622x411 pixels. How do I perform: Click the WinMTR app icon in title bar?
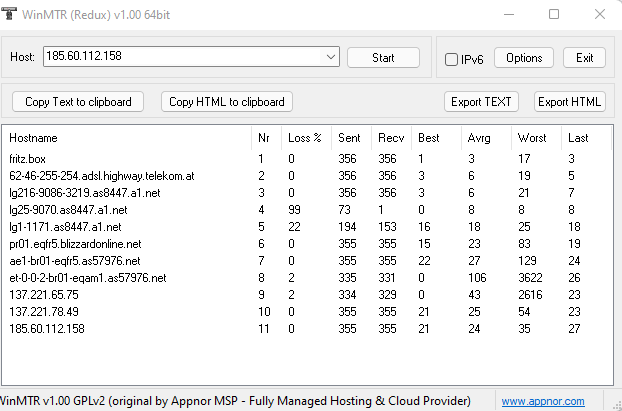(9, 13)
